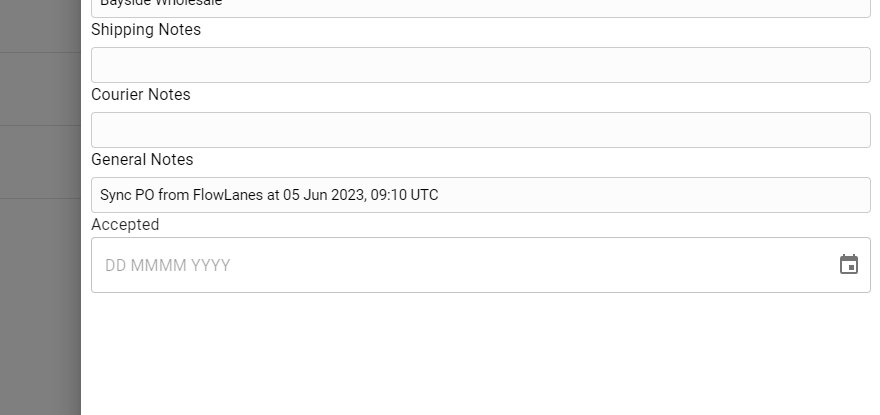Click the YYYY portion of date placeholder

click(x=210, y=265)
